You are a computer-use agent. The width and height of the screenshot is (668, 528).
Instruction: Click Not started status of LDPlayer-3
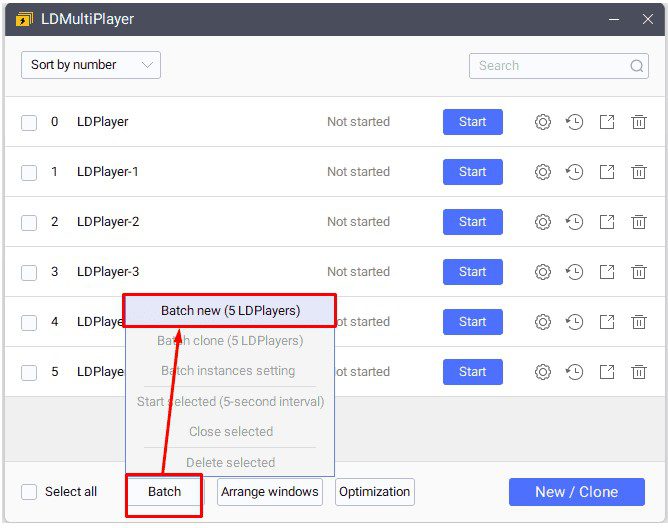pos(358,272)
